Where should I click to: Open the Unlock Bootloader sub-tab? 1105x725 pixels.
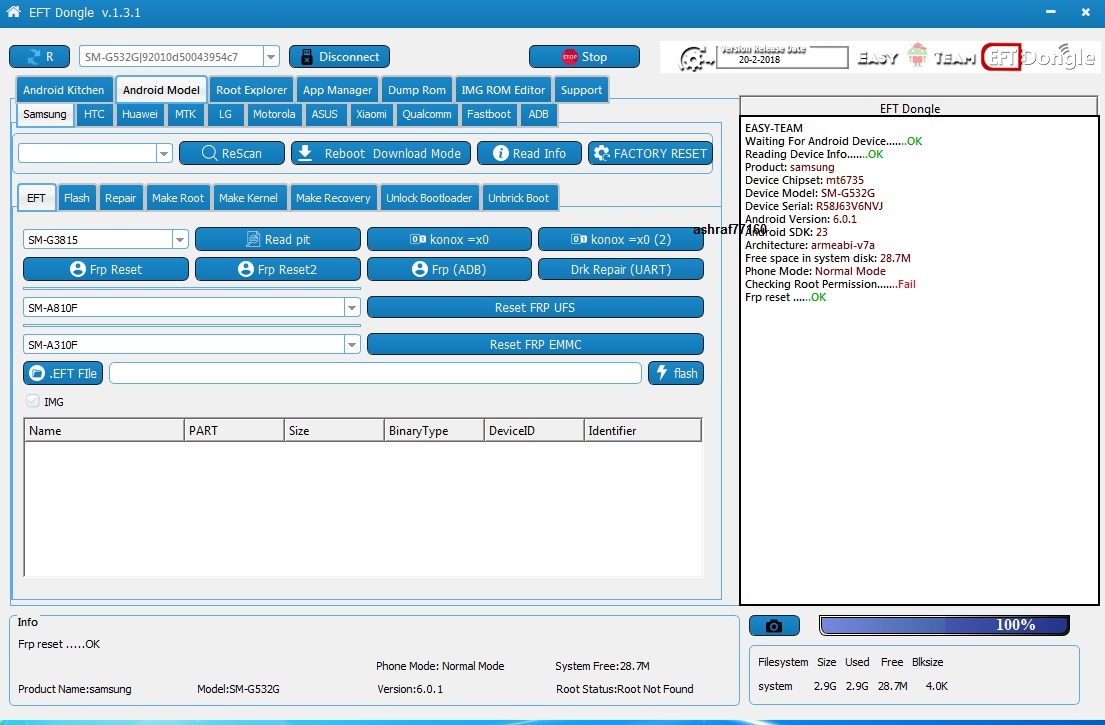point(429,198)
